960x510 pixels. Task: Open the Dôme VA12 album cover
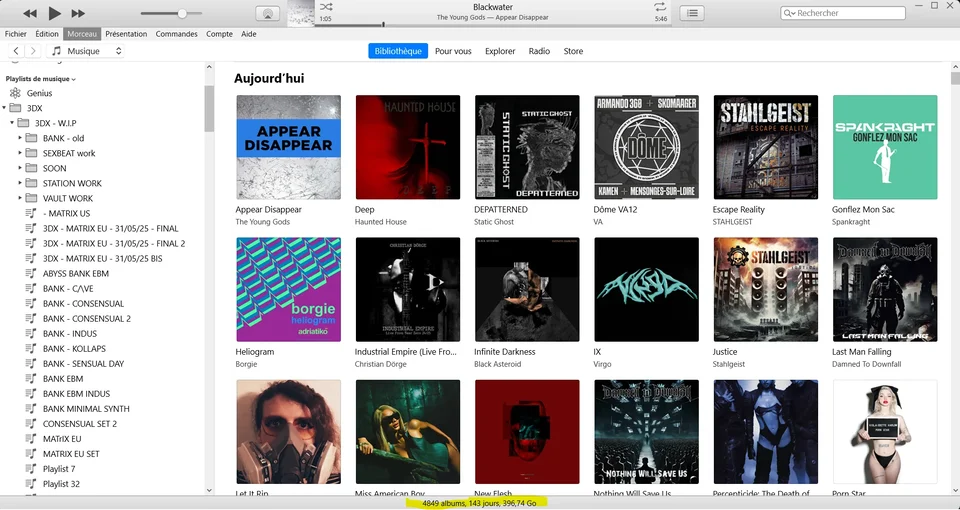pyautogui.click(x=646, y=147)
